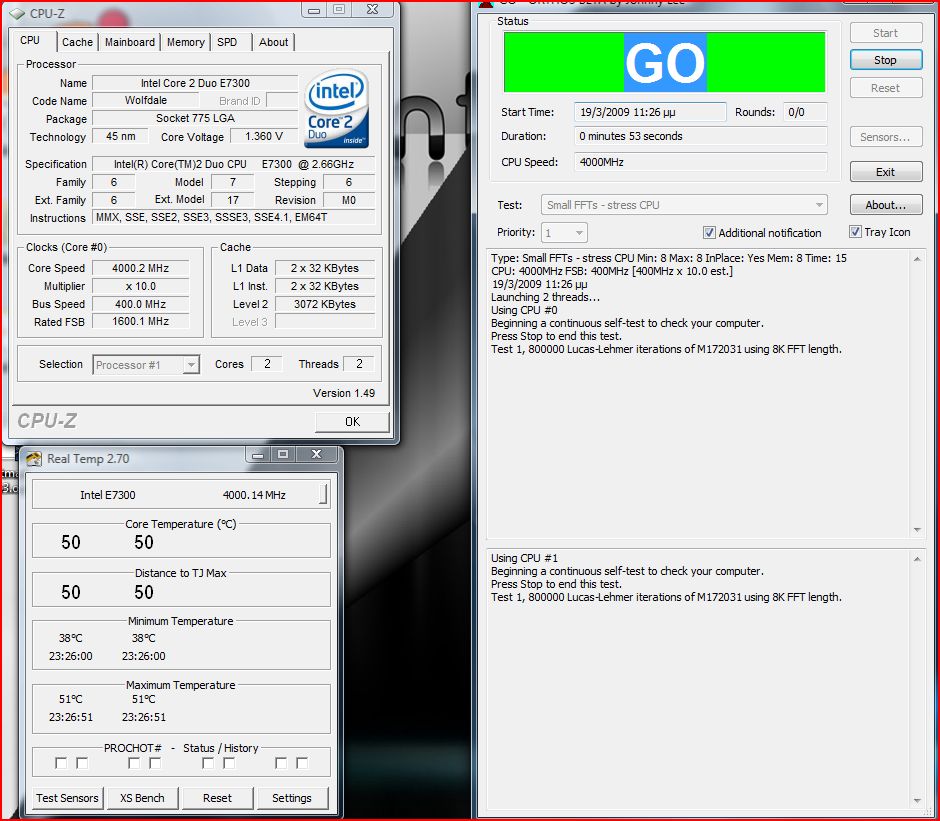Tick the leftmost PROCHOT# status checkbox
This screenshot has width=940, height=821.
[x=61, y=763]
